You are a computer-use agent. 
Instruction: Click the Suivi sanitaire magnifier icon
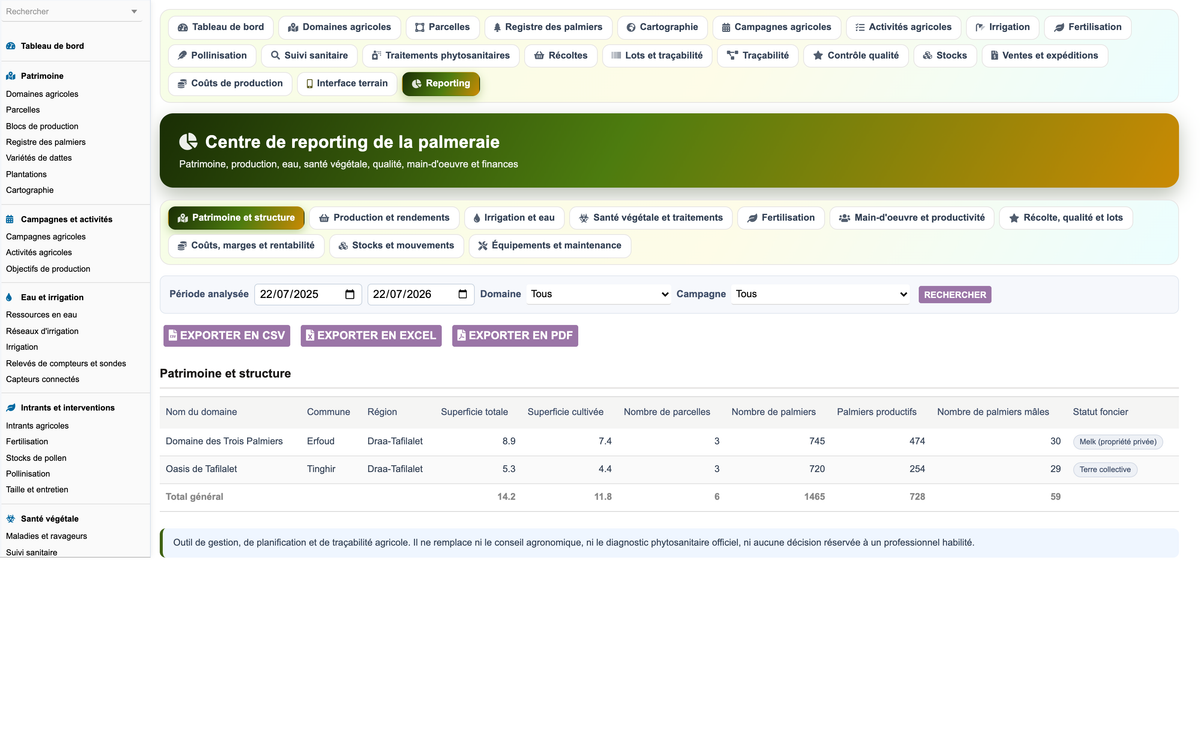pos(276,55)
